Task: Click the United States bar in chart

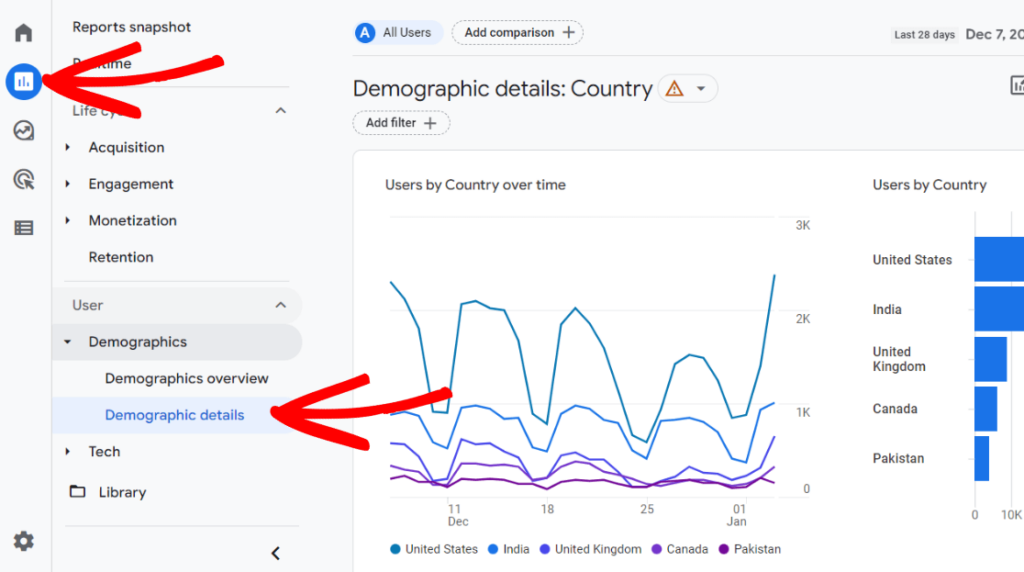Action: tap(998, 260)
